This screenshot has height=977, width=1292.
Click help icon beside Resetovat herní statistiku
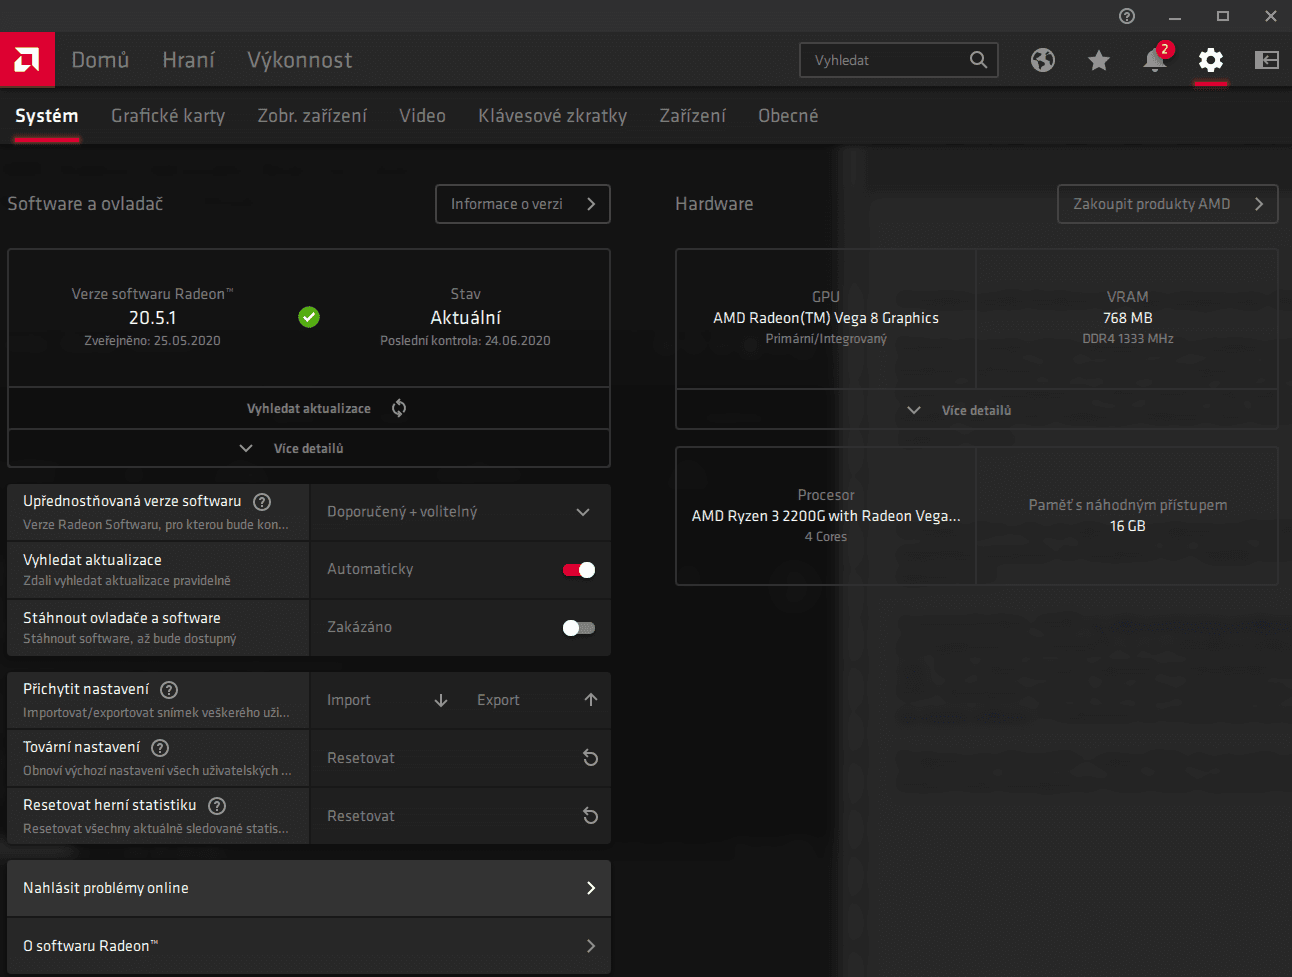(x=217, y=806)
